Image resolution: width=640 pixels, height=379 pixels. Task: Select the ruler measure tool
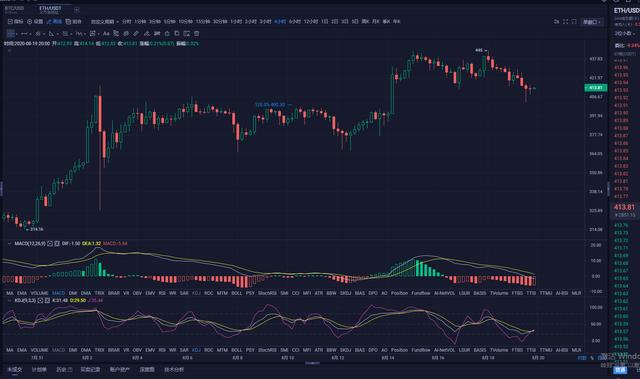pyautogui.click(x=136, y=33)
